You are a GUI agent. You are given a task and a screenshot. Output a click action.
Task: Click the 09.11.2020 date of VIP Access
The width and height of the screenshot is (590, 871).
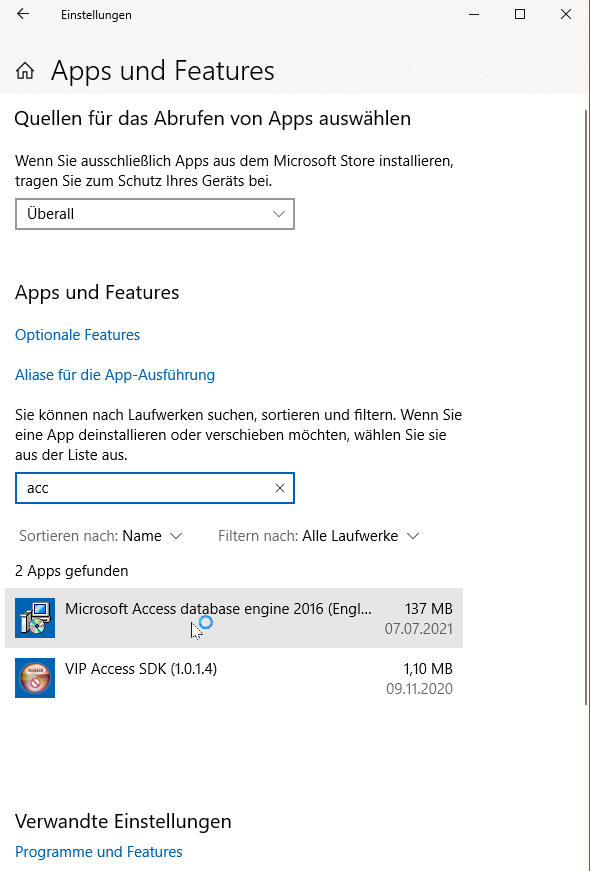click(419, 689)
